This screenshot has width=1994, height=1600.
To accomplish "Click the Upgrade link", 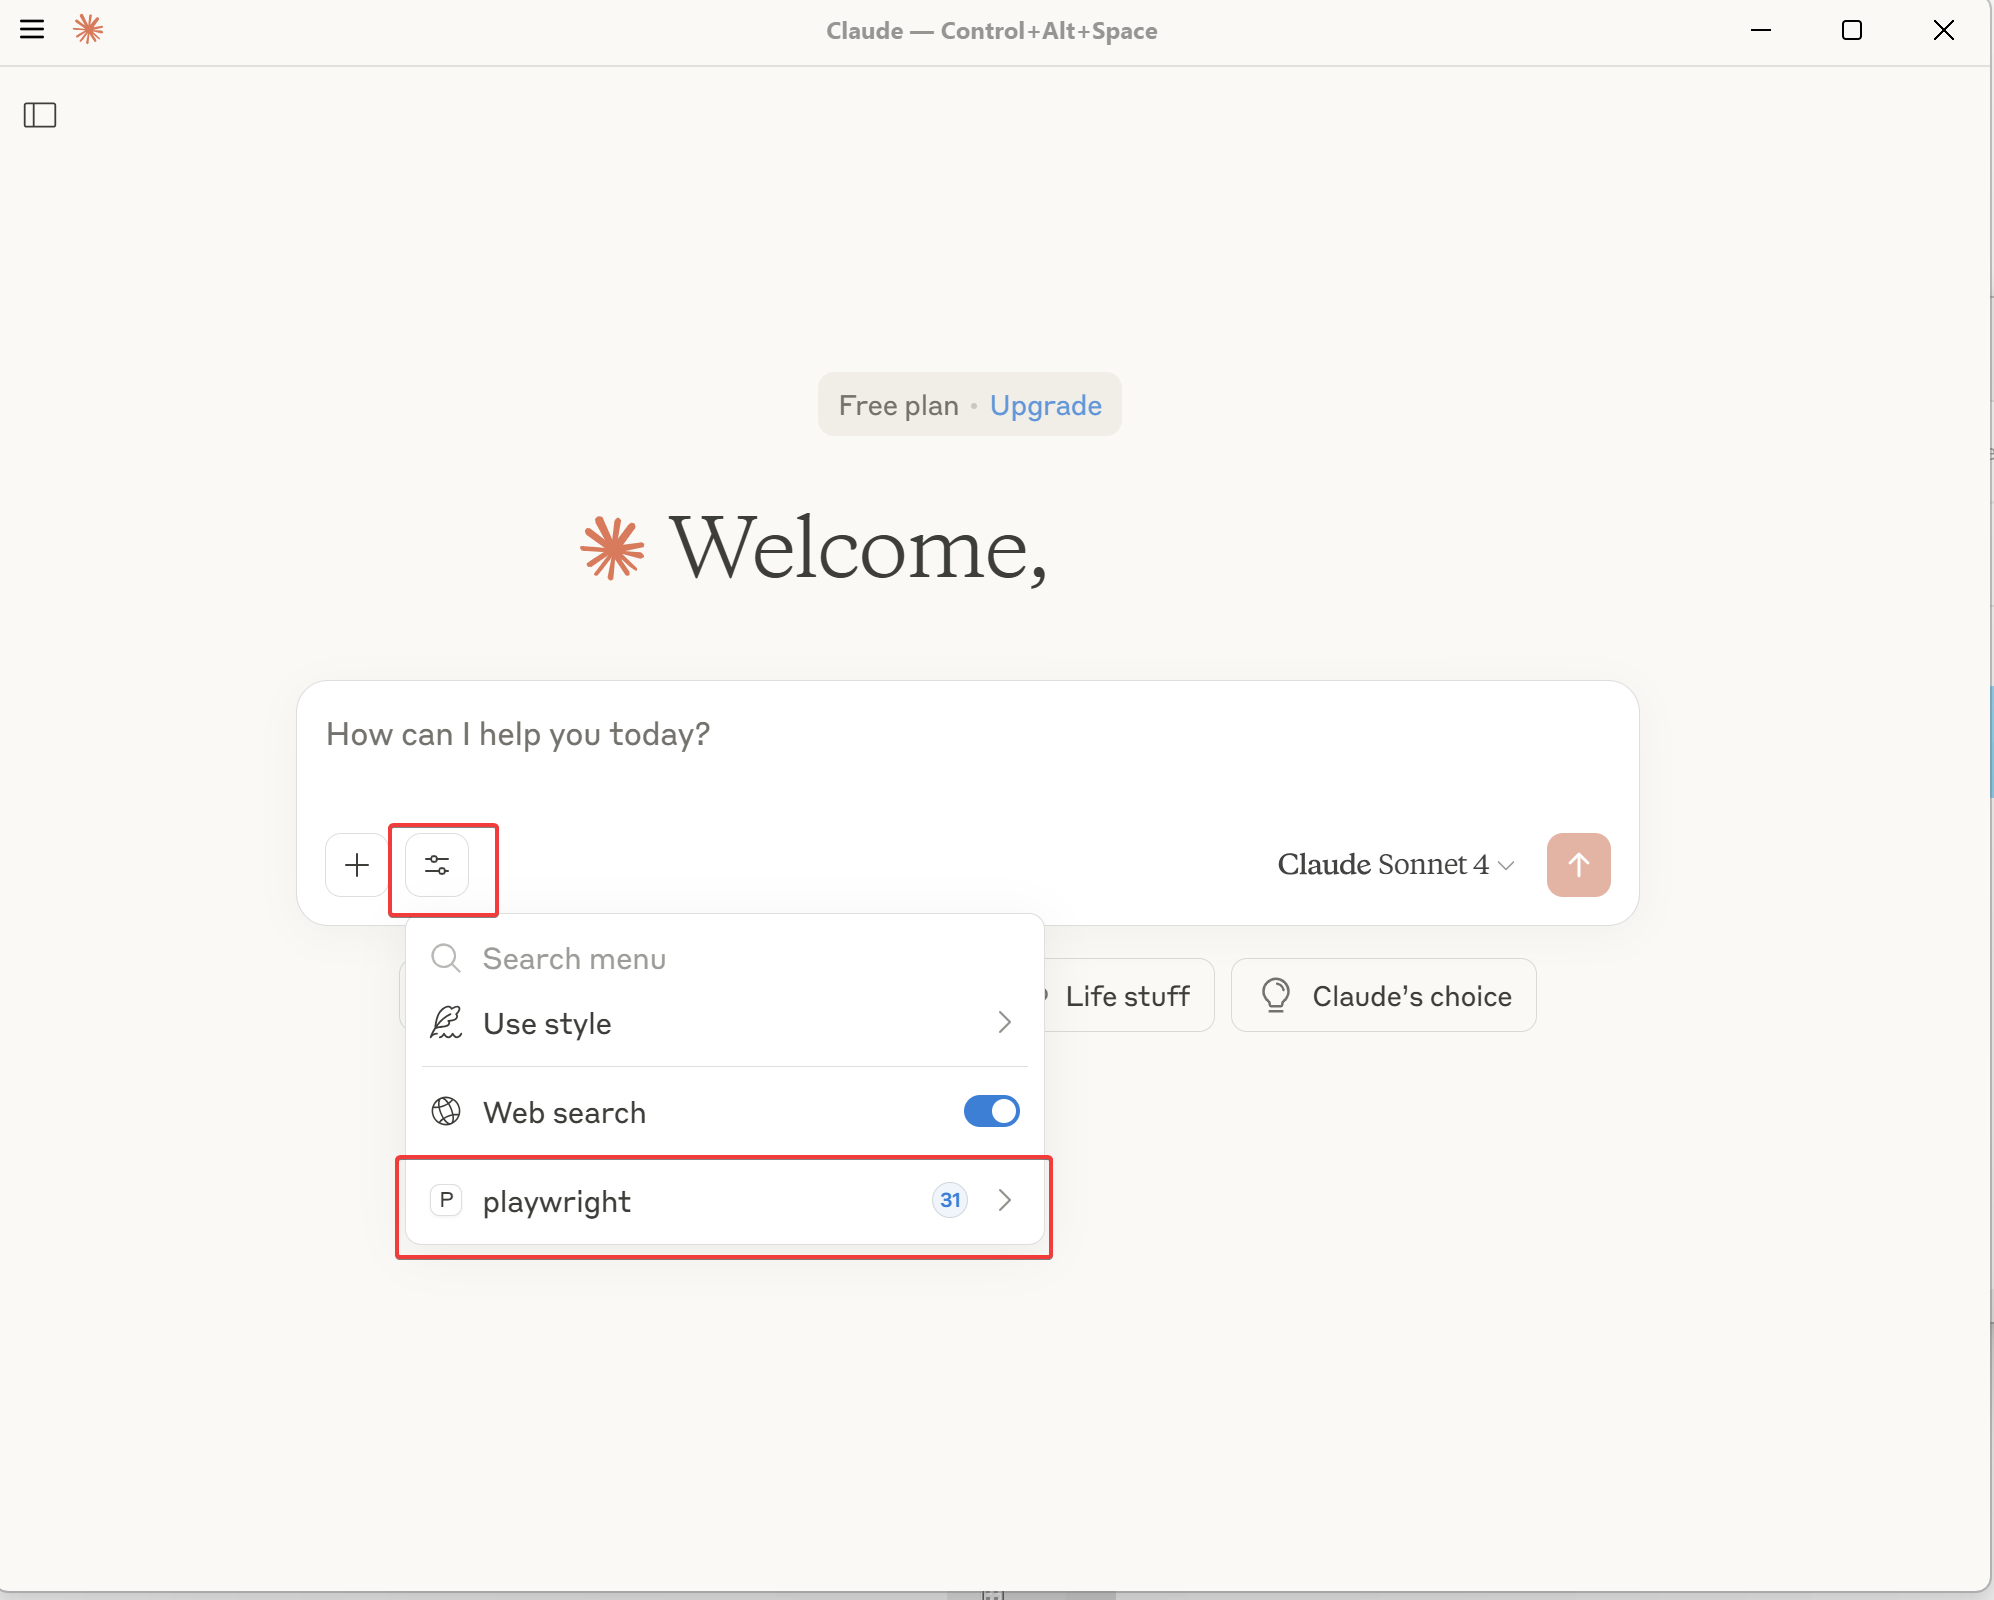I will (x=1045, y=405).
